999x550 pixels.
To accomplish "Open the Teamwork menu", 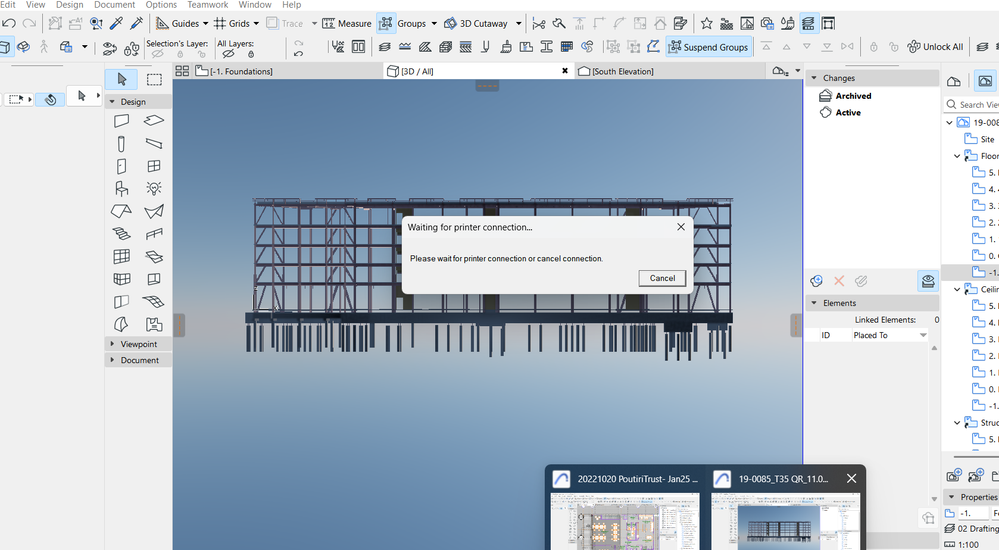I will tap(208, 5).
